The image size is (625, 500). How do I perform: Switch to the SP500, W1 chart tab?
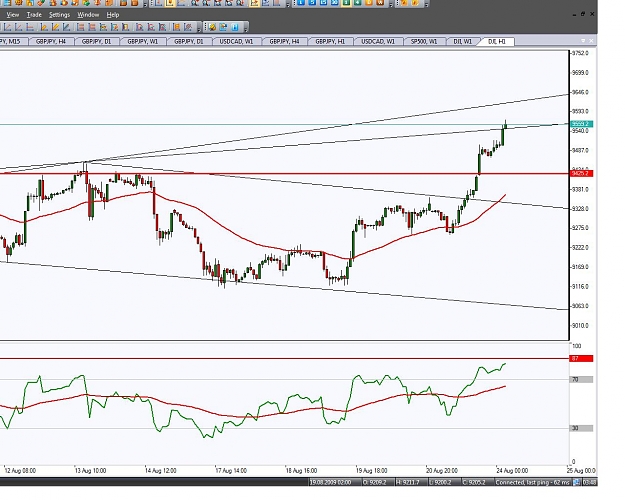(x=424, y=41)
